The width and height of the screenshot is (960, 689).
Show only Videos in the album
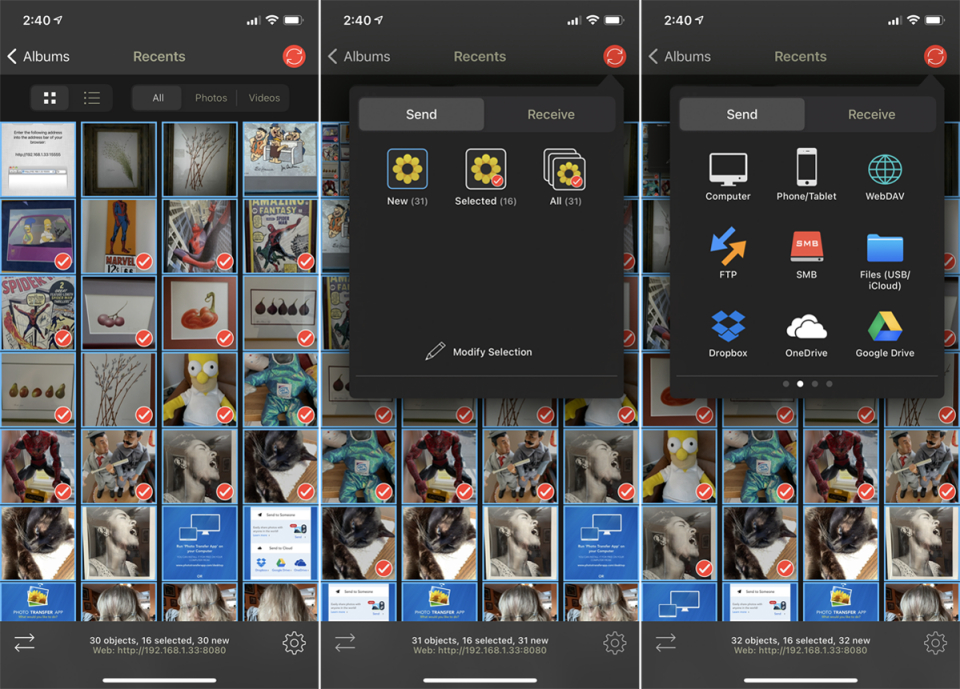(264, 98)
